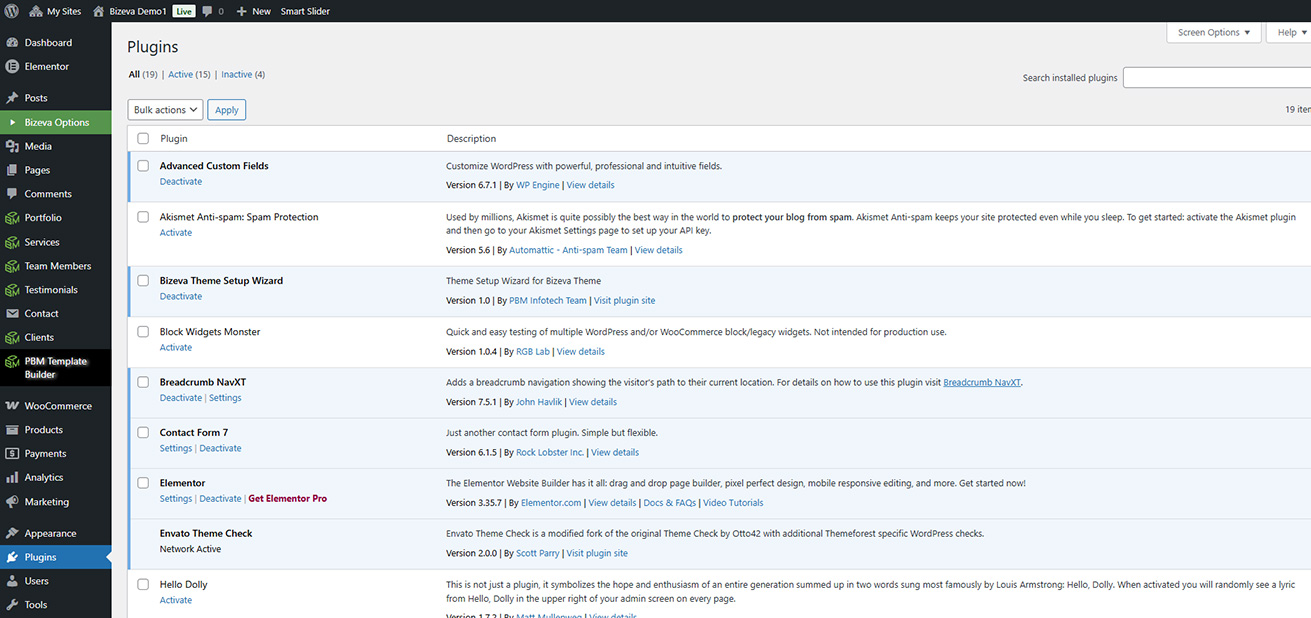Focus the Search installed plugins field

1217,78
